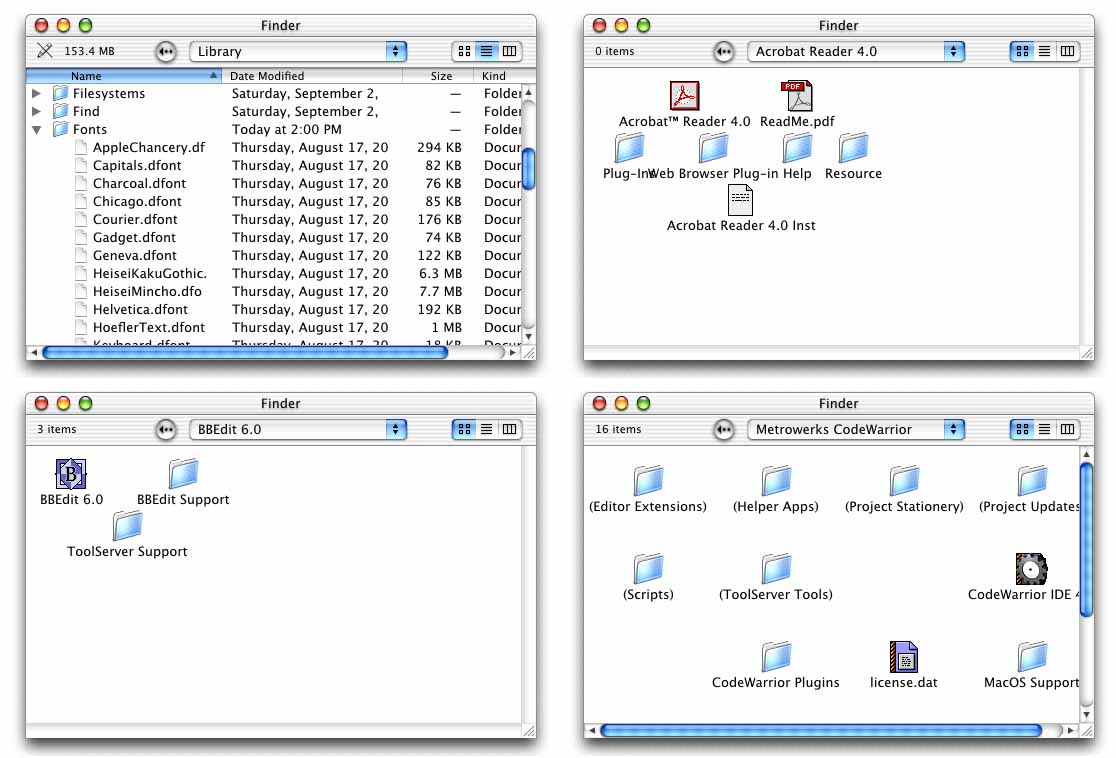Go back in the Acrobat Reader 4.0 window
Viewport: 1116px width, 758px height.
point(724,51)
